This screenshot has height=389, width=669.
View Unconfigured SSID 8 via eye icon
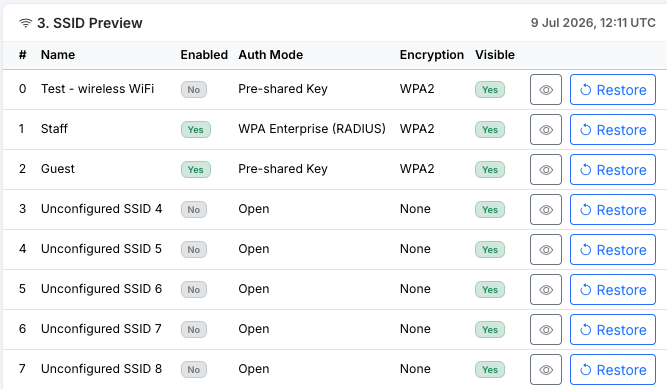point(546,370)
